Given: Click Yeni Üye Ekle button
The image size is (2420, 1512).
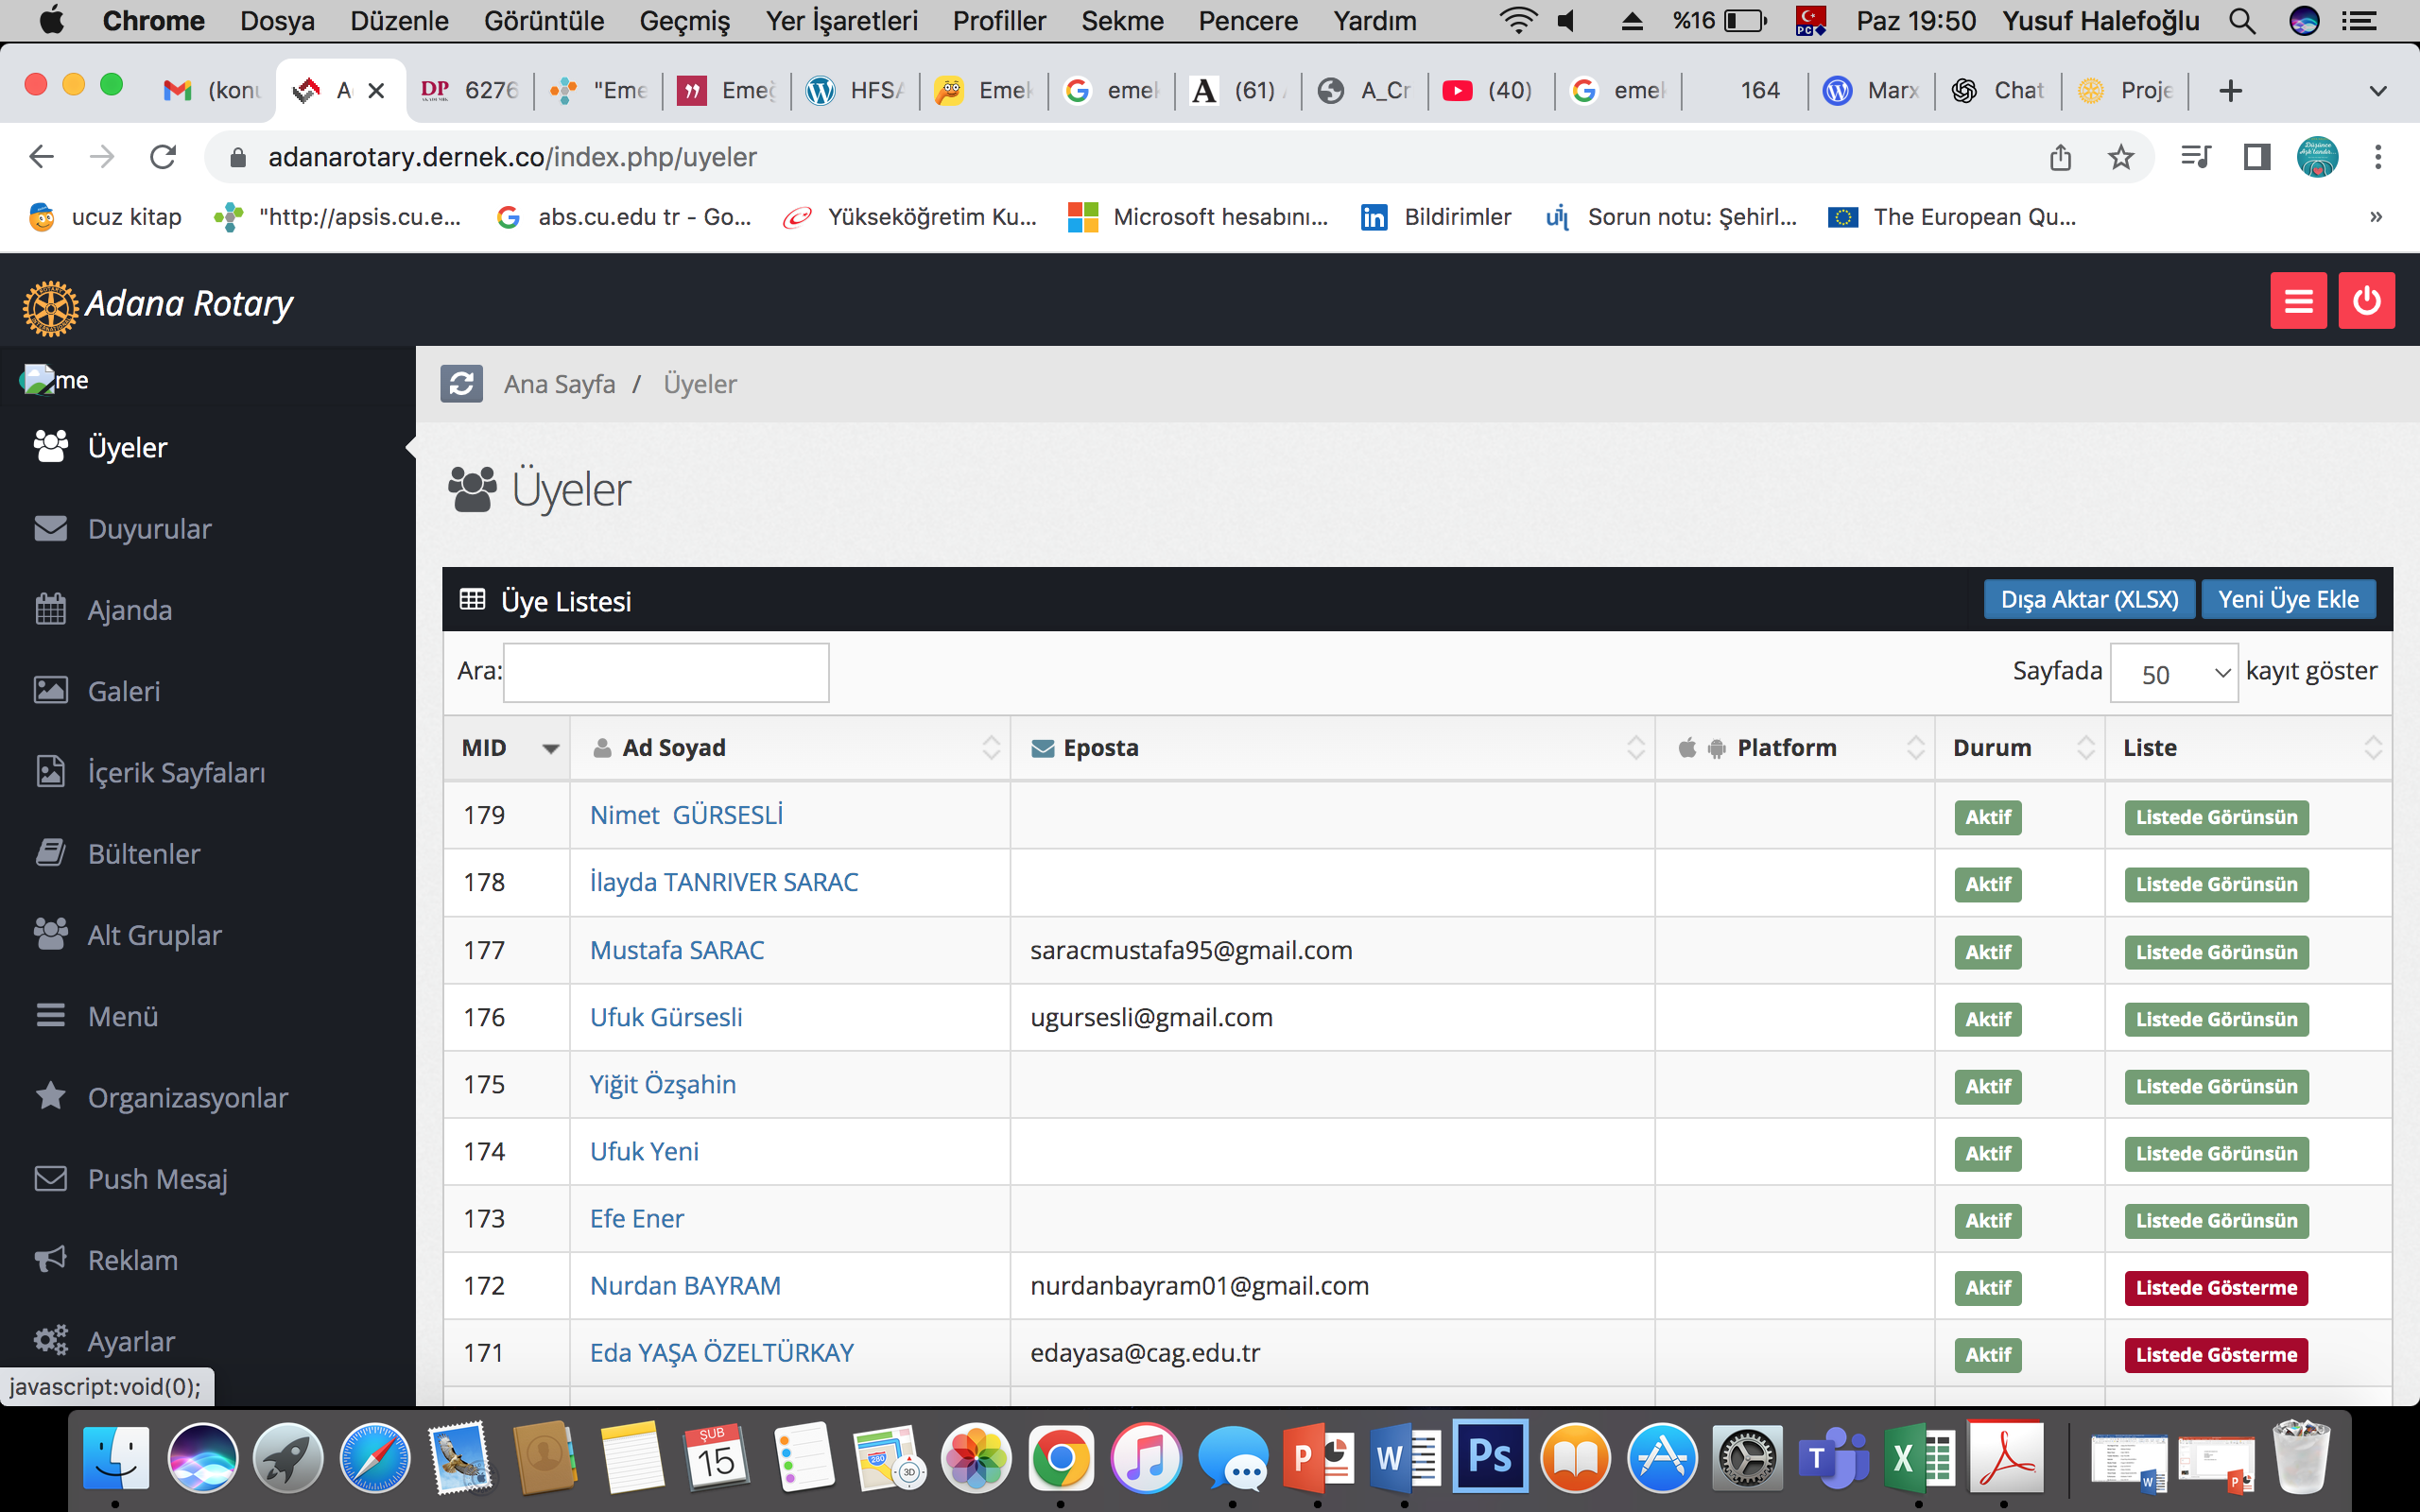Looking at the screenshot, I should (x=2287, y=599).
